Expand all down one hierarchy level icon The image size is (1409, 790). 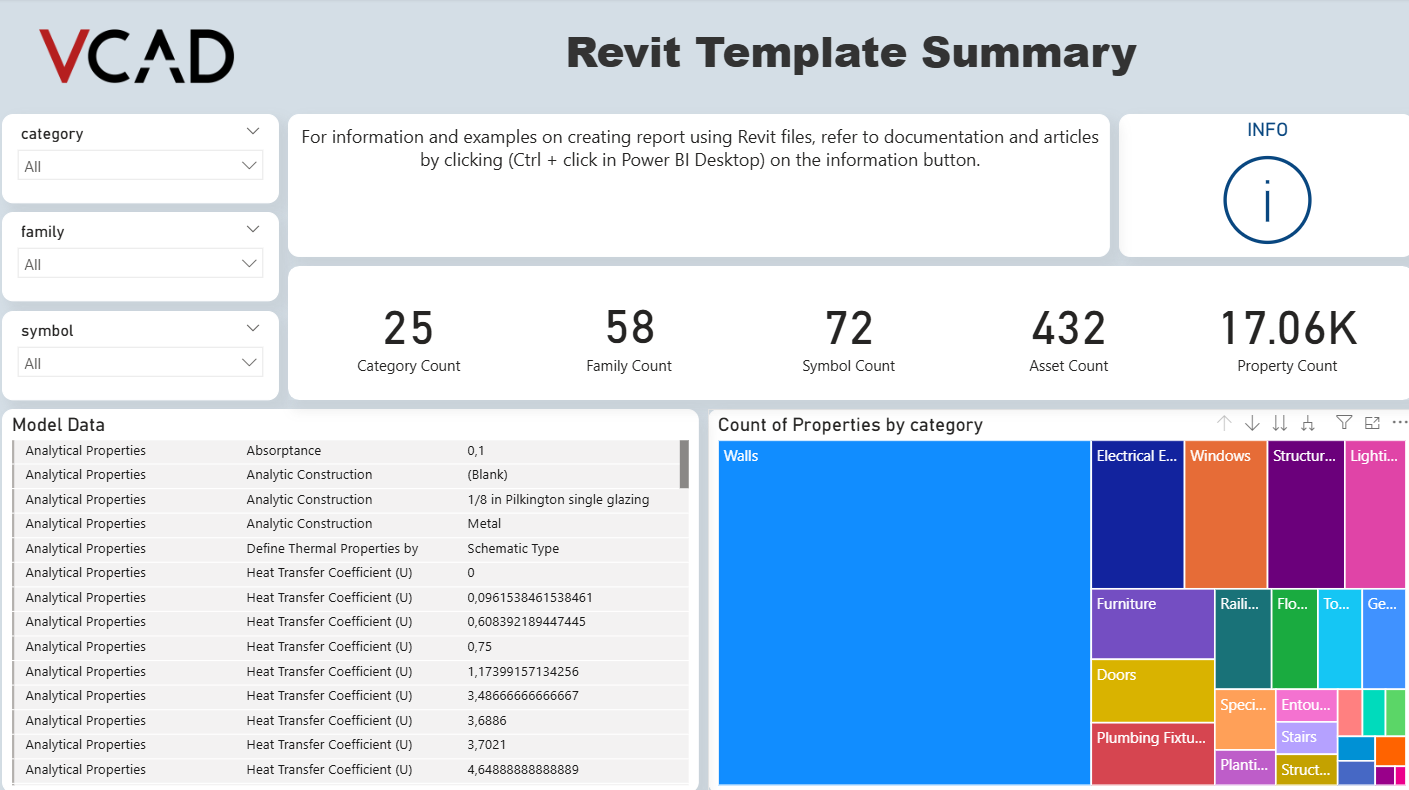click(x=1307, y=423)
